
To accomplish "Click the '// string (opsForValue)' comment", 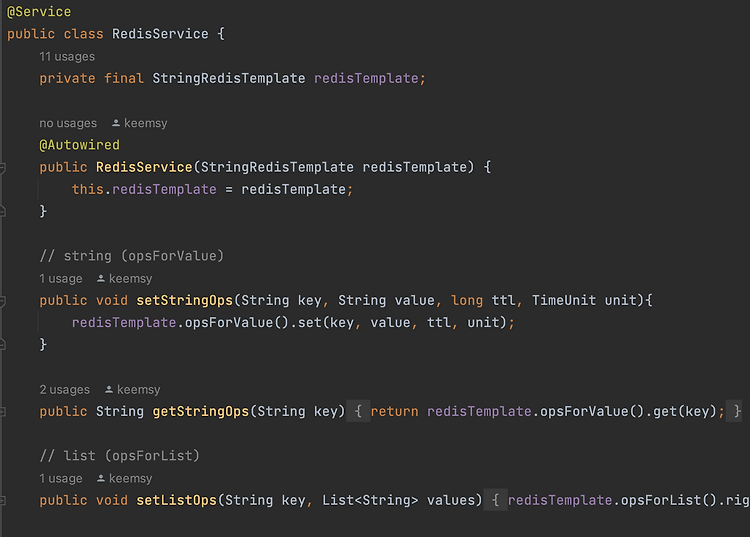I will 132,256.
